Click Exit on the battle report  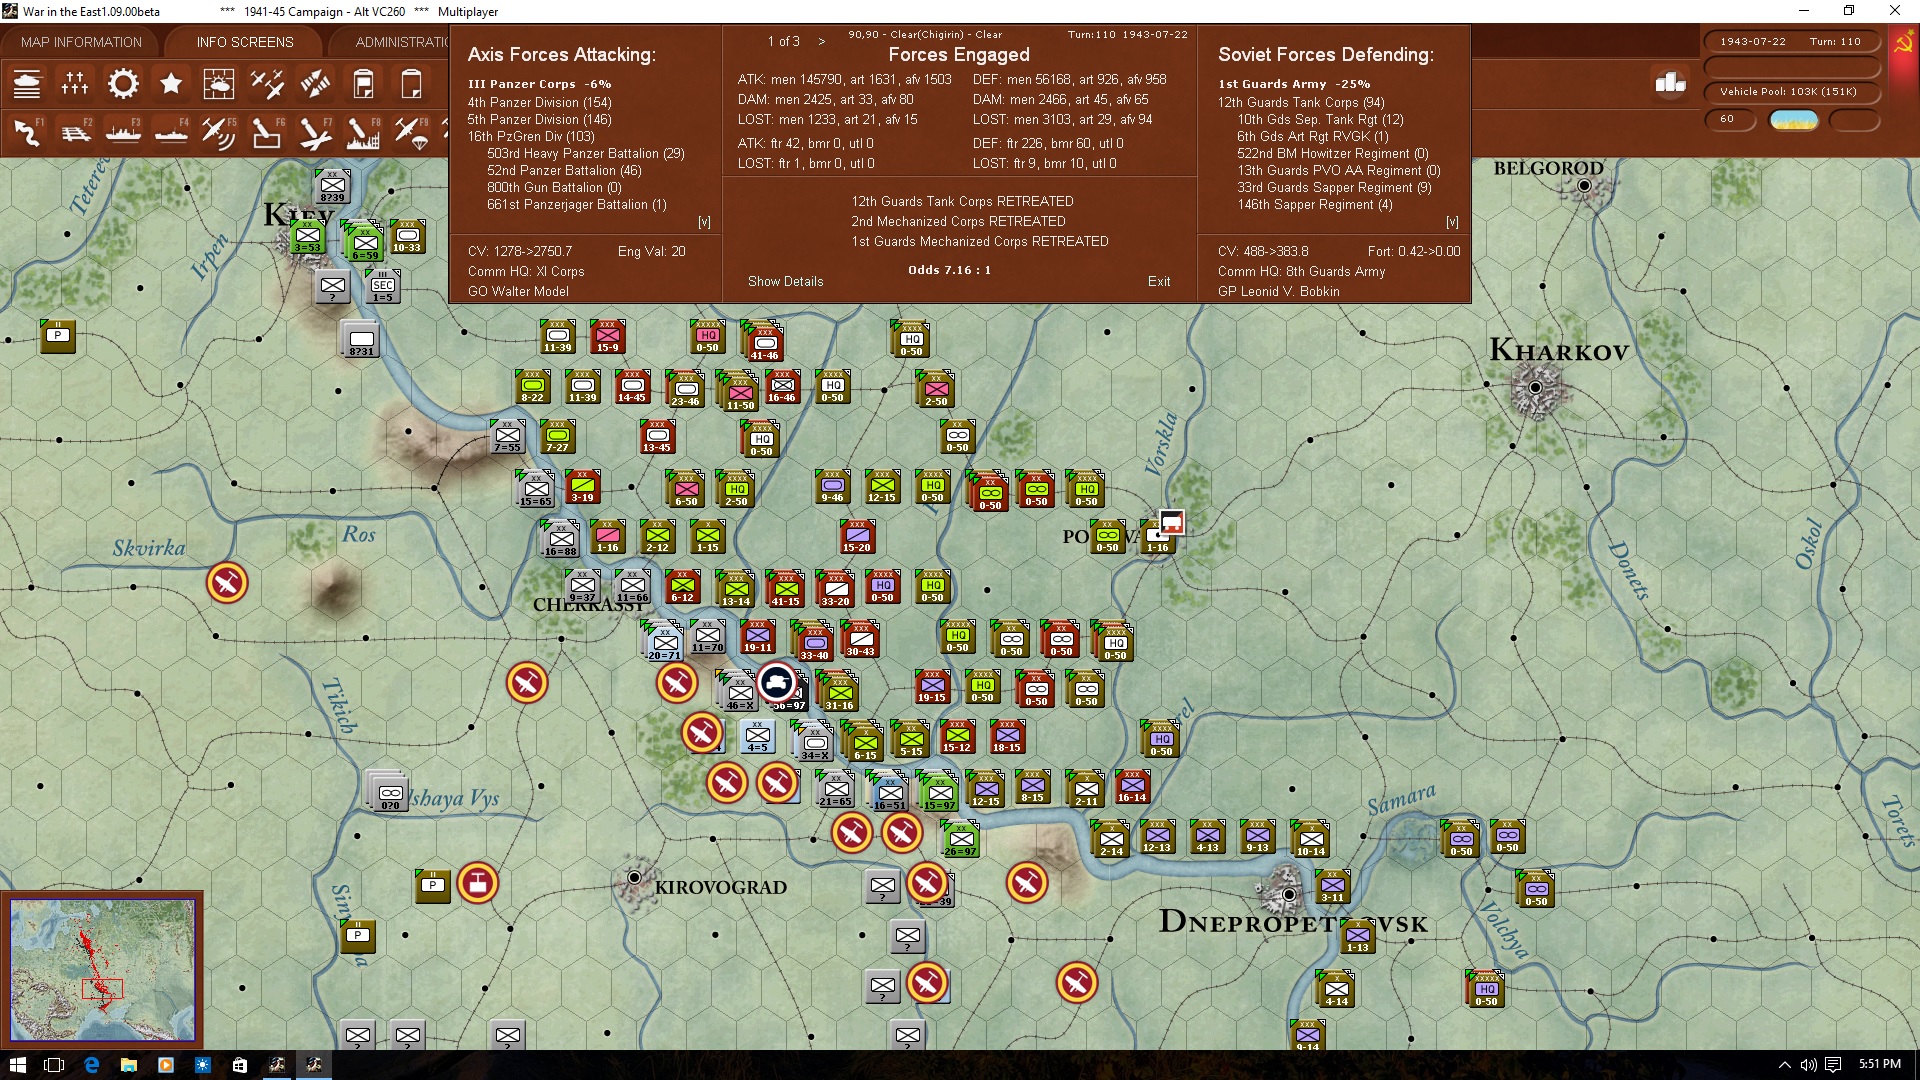click(x=1159, y=282)
